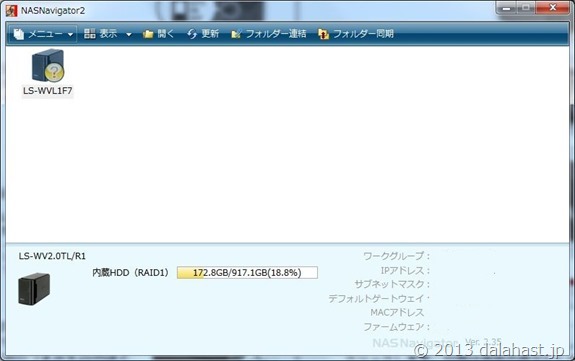The image size is (575, 361).
Task: Select the LS-WVL1F7 NAS device icon
Action: coord(48,66)
